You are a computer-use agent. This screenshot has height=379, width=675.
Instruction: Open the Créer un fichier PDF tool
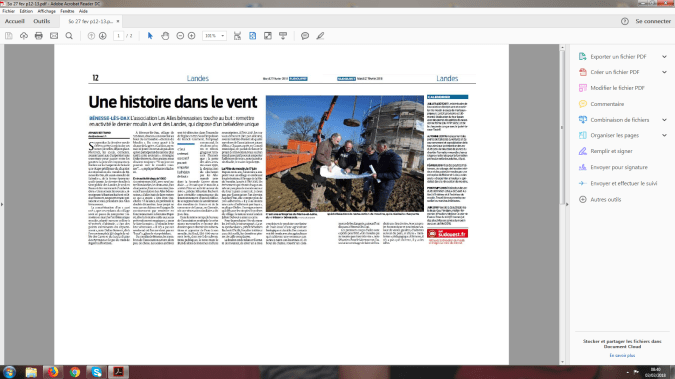pos(615,72)
